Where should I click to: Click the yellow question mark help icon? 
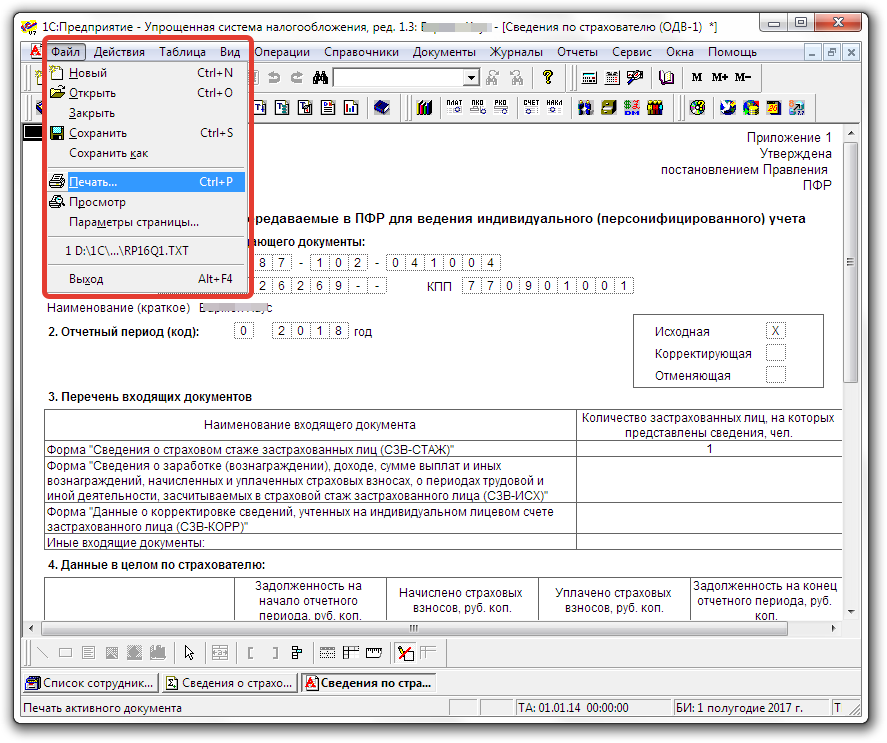(547, 77)
